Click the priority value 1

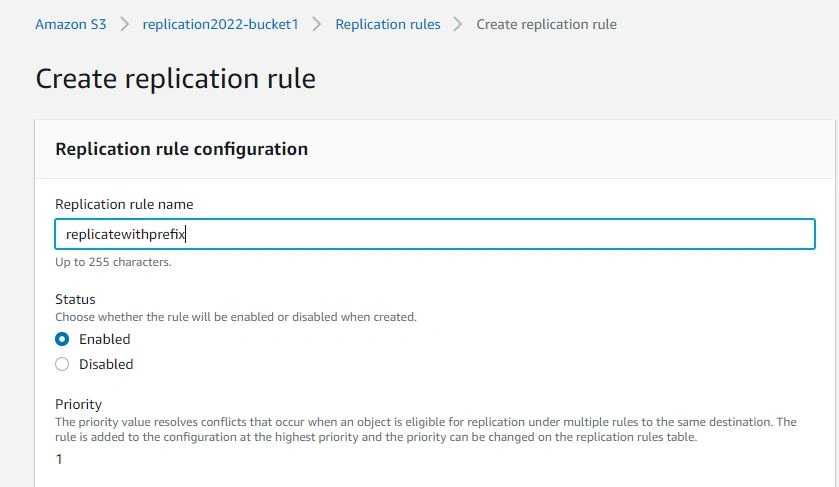[59, 459]
